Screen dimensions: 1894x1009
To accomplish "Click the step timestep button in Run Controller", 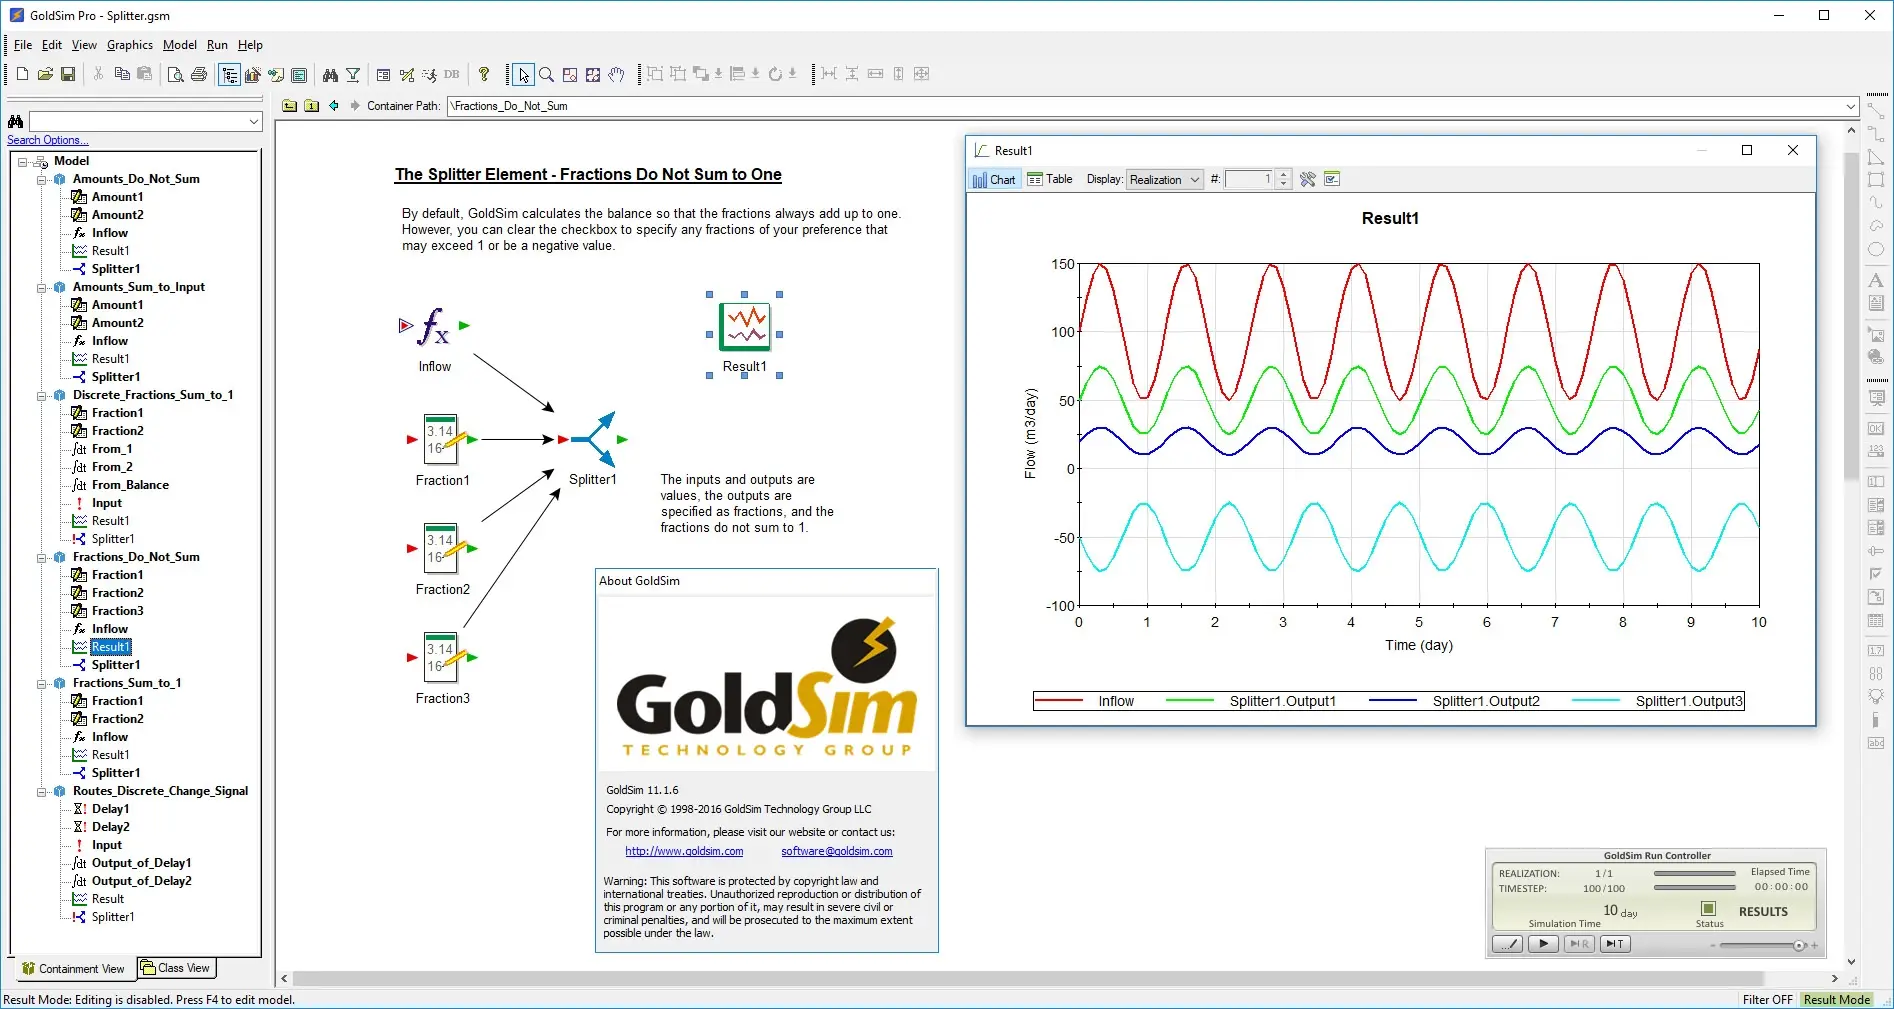I will coord(1615,944).
